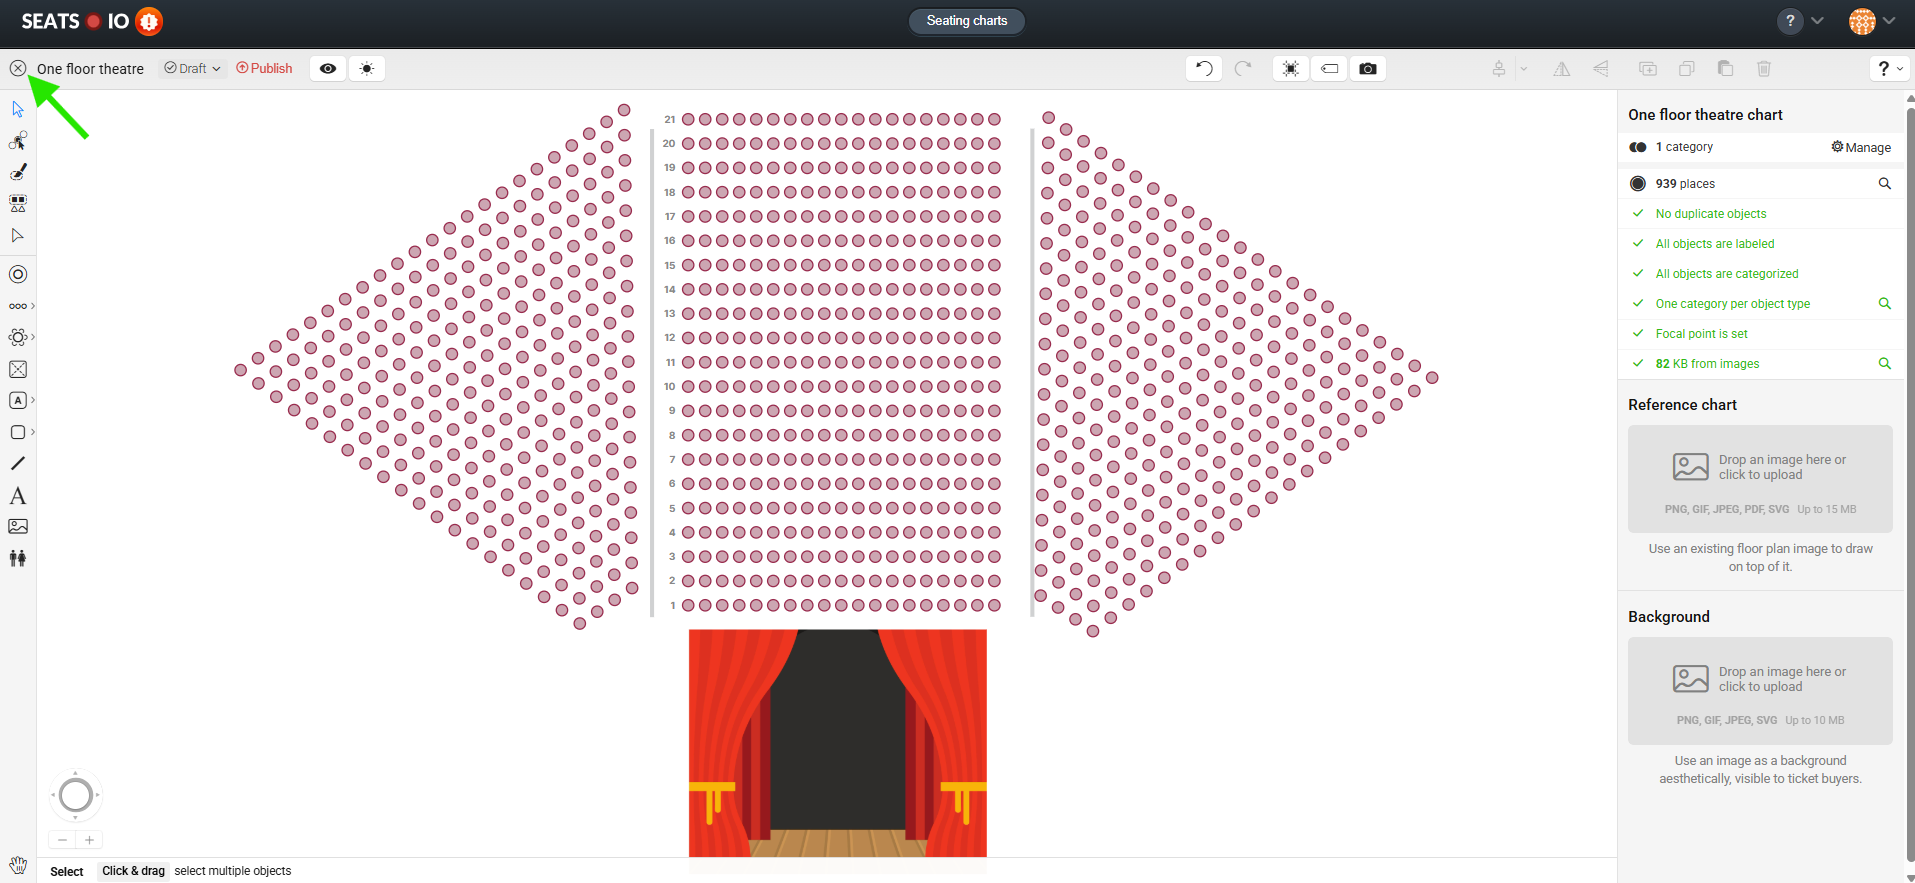Screen dimensions: 1915x883
Task: Activate the focal point tool
Action: click(x=18, y=274)
